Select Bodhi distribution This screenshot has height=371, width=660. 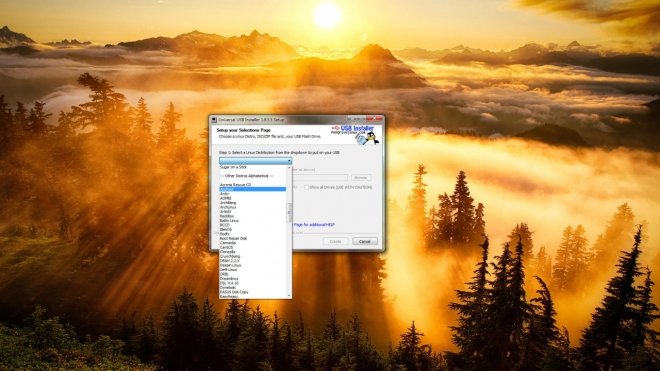point(224,234)
